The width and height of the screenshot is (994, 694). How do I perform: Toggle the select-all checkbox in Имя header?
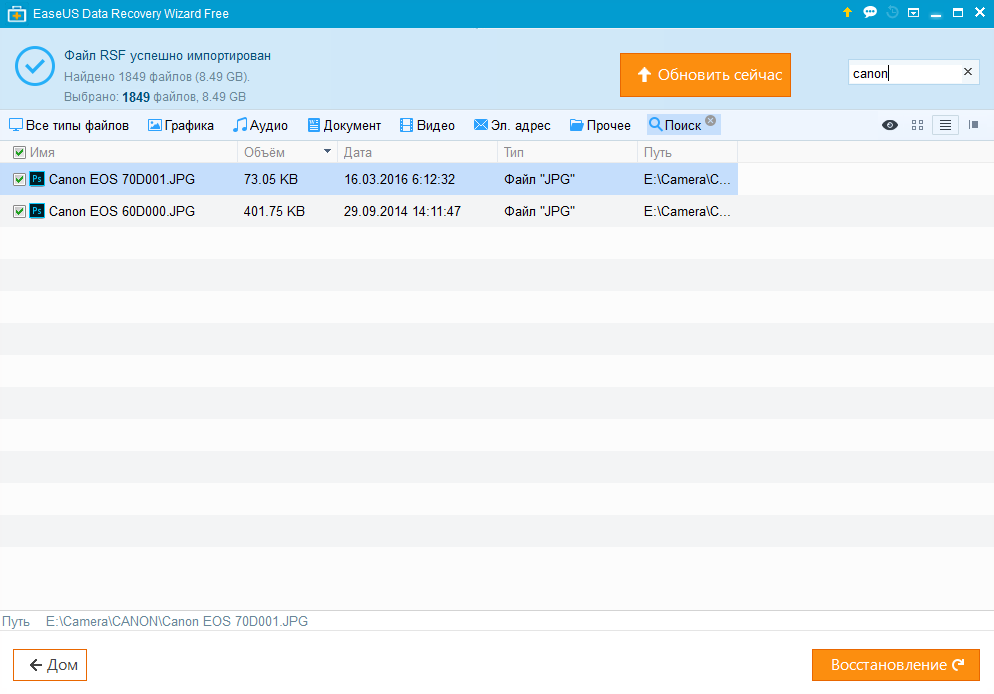pos(20,152)
